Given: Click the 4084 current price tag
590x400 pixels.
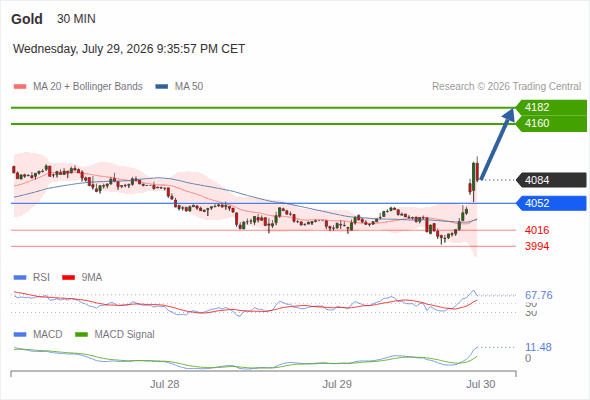Looking at the screenshot, I should (x=551, y=180).
